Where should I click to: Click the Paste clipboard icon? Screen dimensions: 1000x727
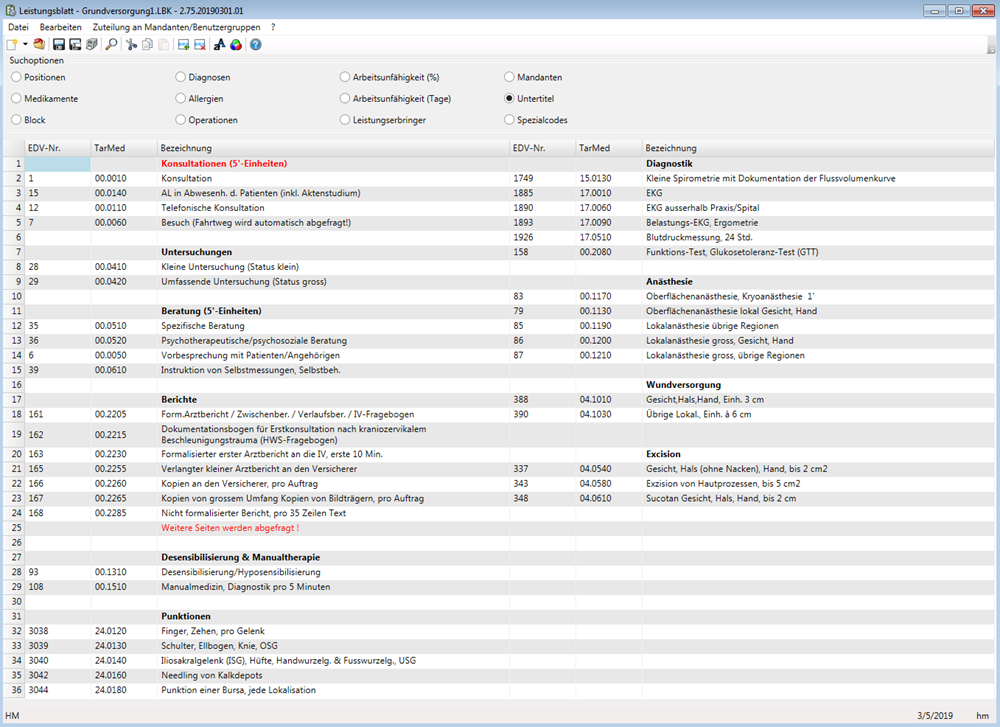coord(164,45)
